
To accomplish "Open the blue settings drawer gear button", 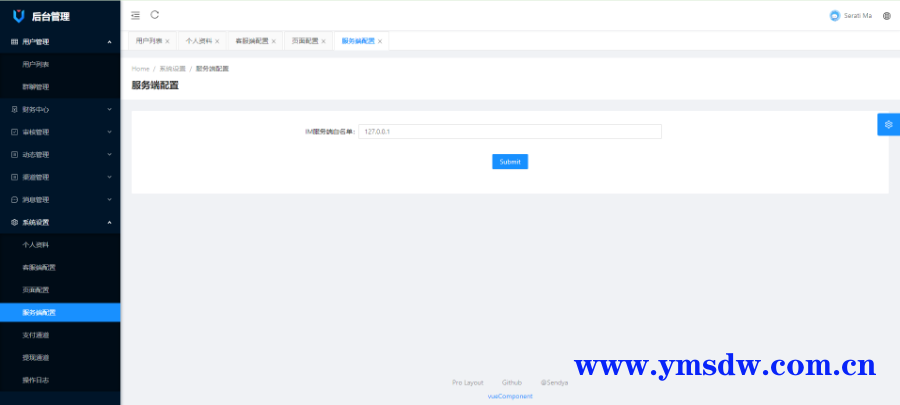I will 888,124.
